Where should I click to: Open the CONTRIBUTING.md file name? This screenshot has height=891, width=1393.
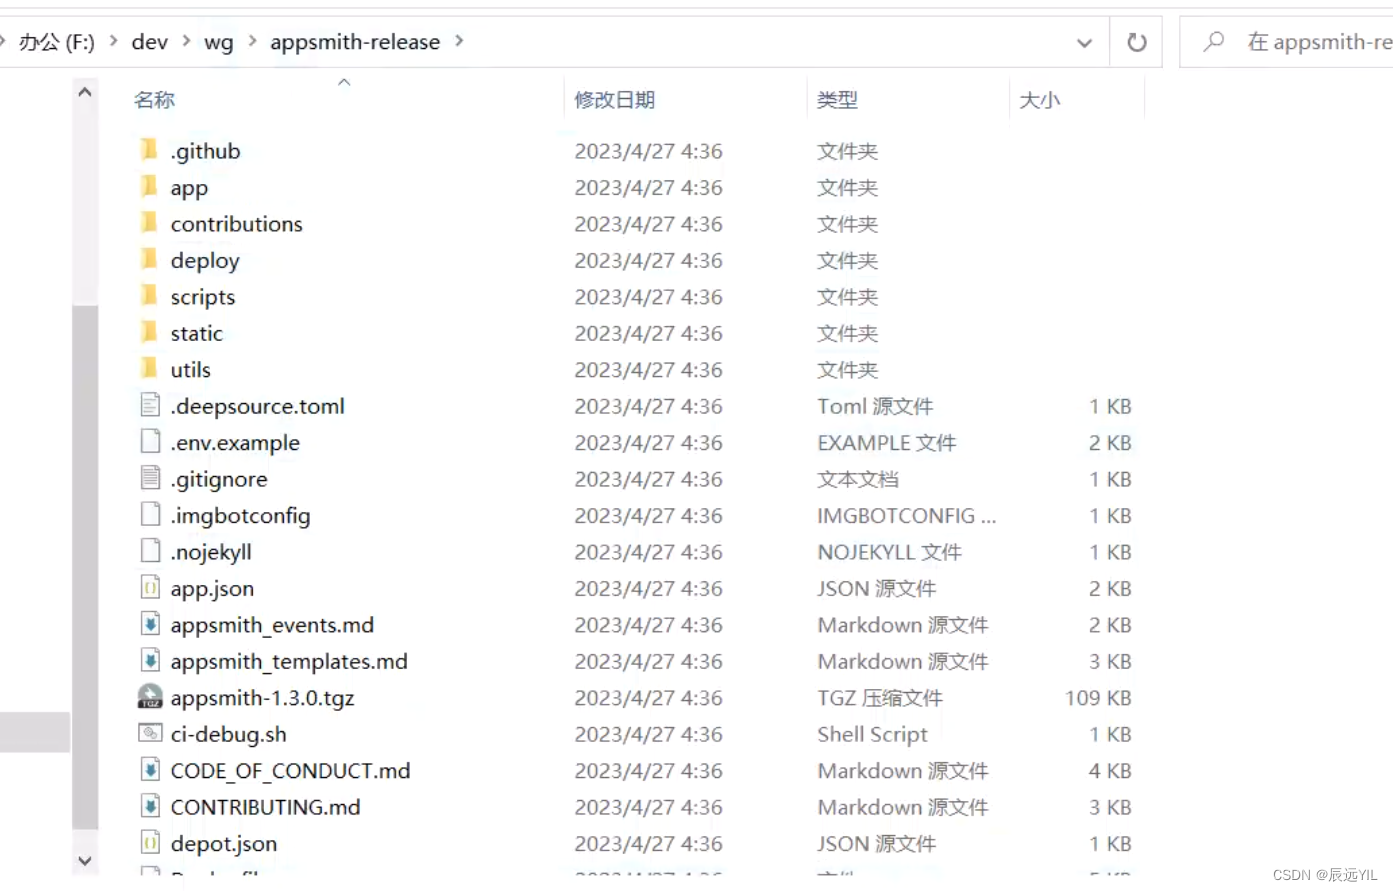(x=264, y=807)
